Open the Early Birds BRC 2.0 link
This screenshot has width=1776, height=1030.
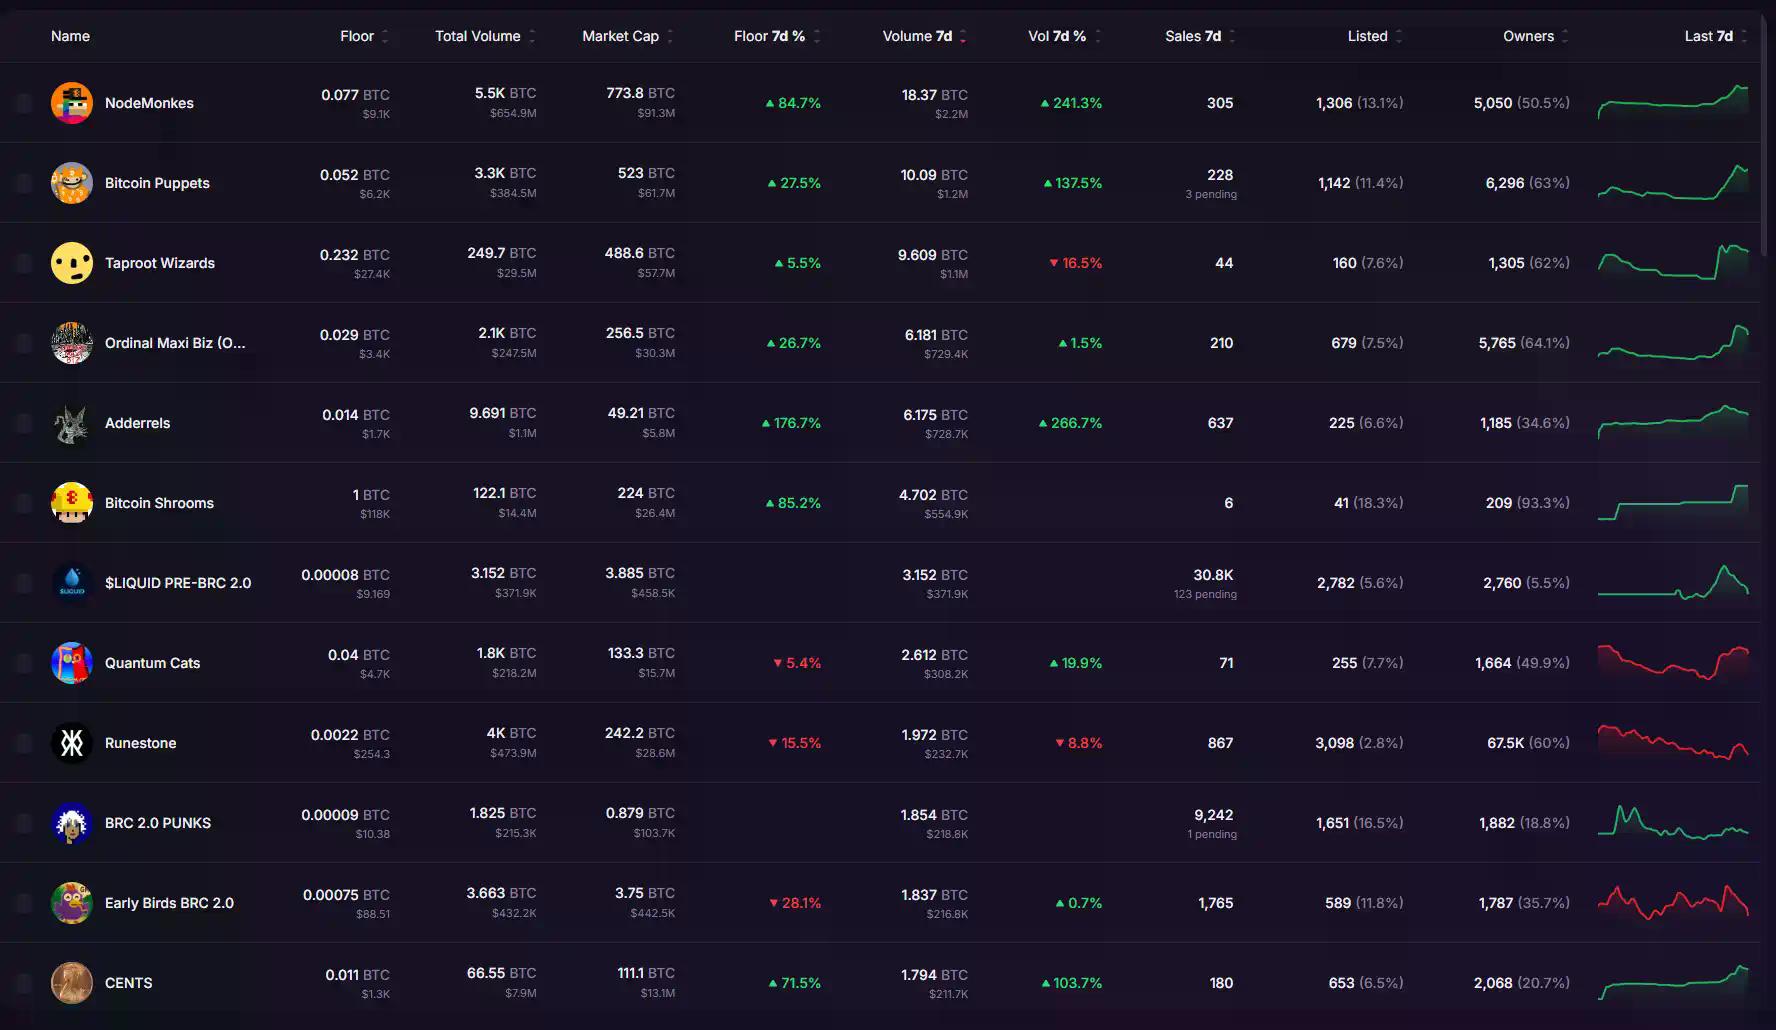(169, 903)
